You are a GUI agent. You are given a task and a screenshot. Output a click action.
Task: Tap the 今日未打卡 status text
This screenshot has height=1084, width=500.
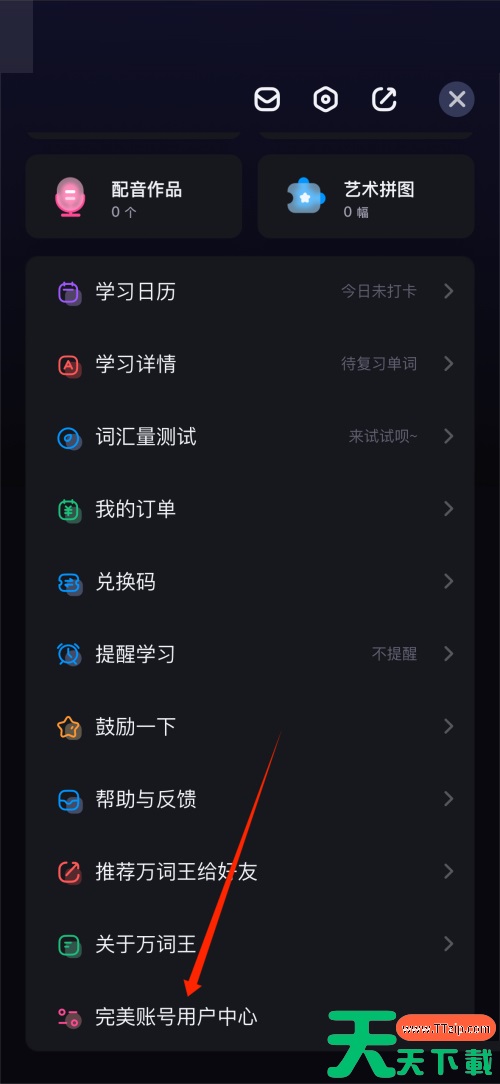coord(379,292)
